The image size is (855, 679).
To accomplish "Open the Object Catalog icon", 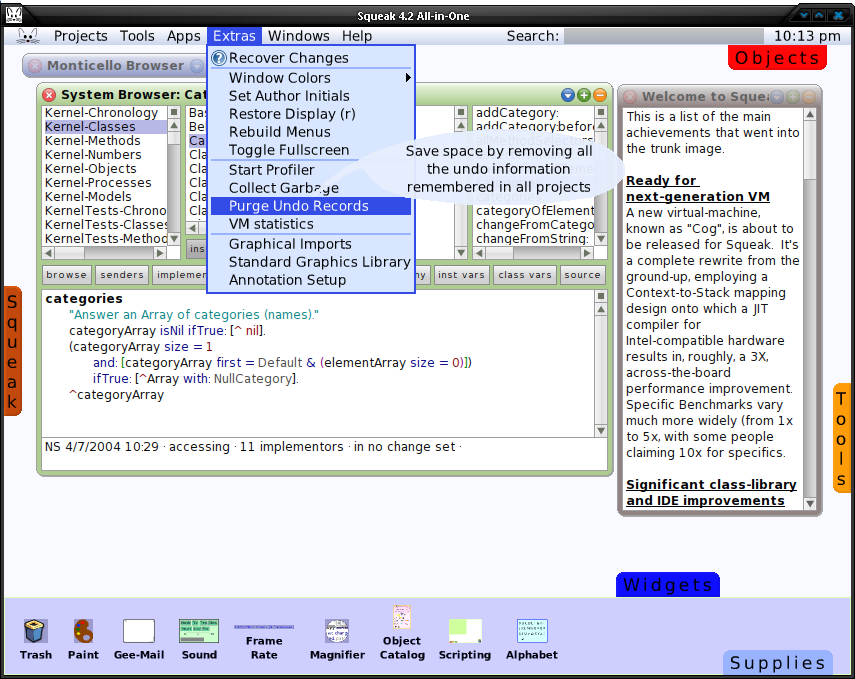I will pos(402,618).
